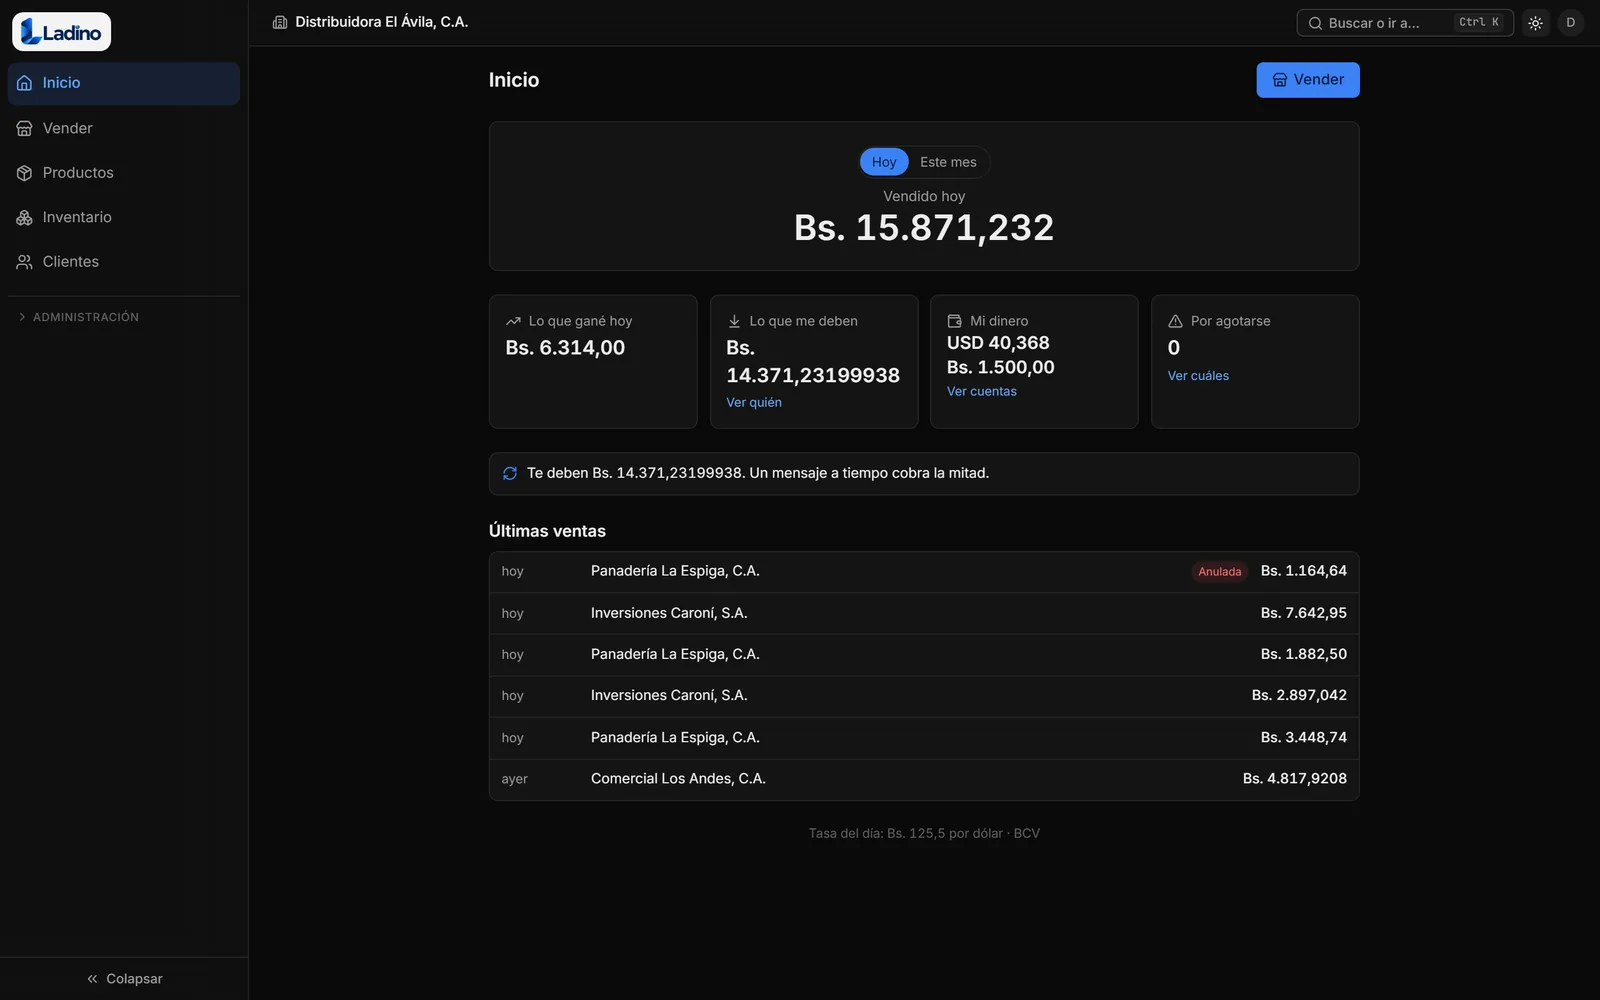This screenshot has width=1600, height=1000.
Task: Click the Bs. 6.314,00 earnings value
Action: [565, 348]
